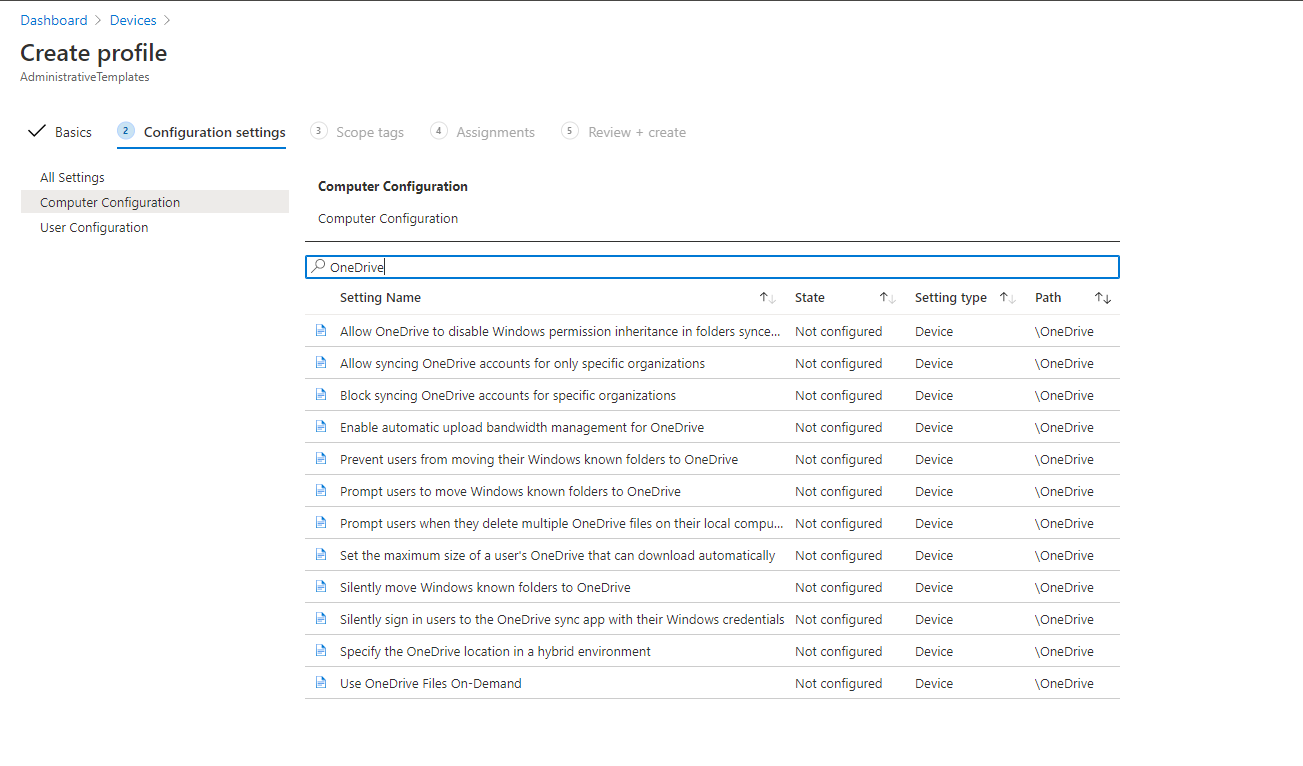Sort by Path using its arrows icon
This screenshot has width=1303, height=766.
1102,298
